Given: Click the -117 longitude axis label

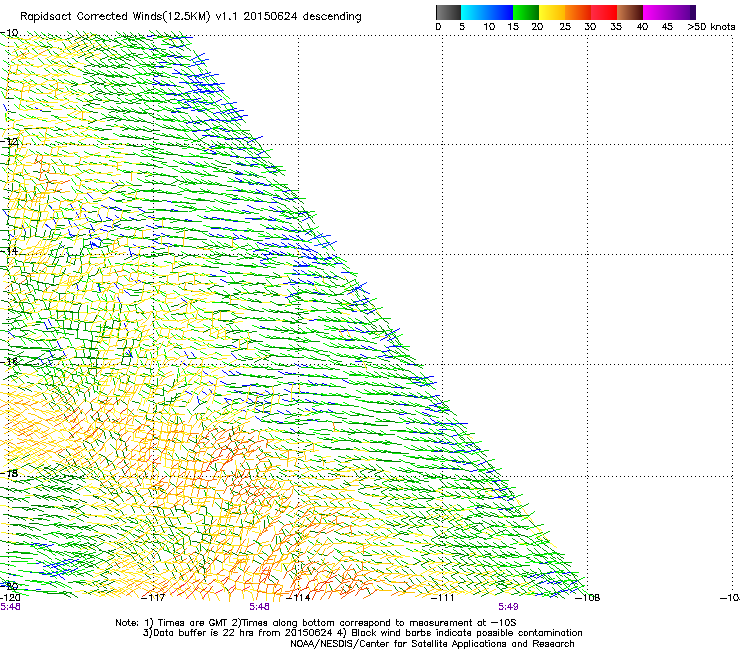Looking at the screenshot, I should pyautogui.click(x=153, y=598).
